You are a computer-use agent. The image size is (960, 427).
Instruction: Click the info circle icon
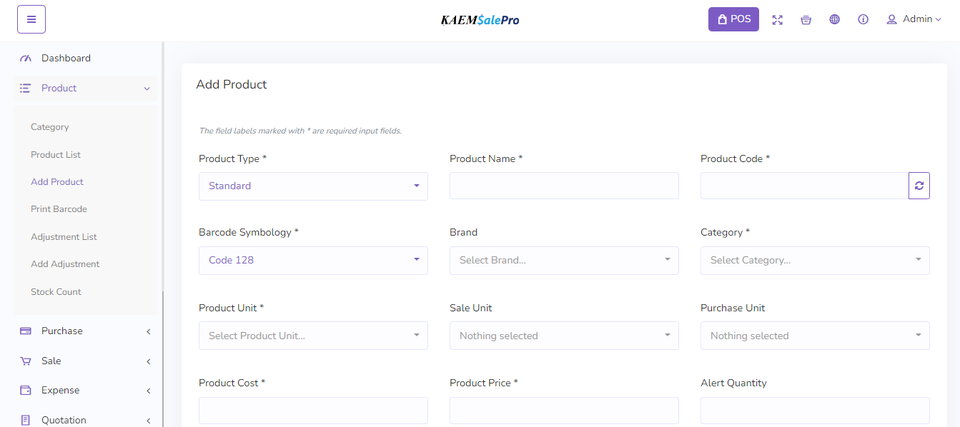(x=863, y=20)
